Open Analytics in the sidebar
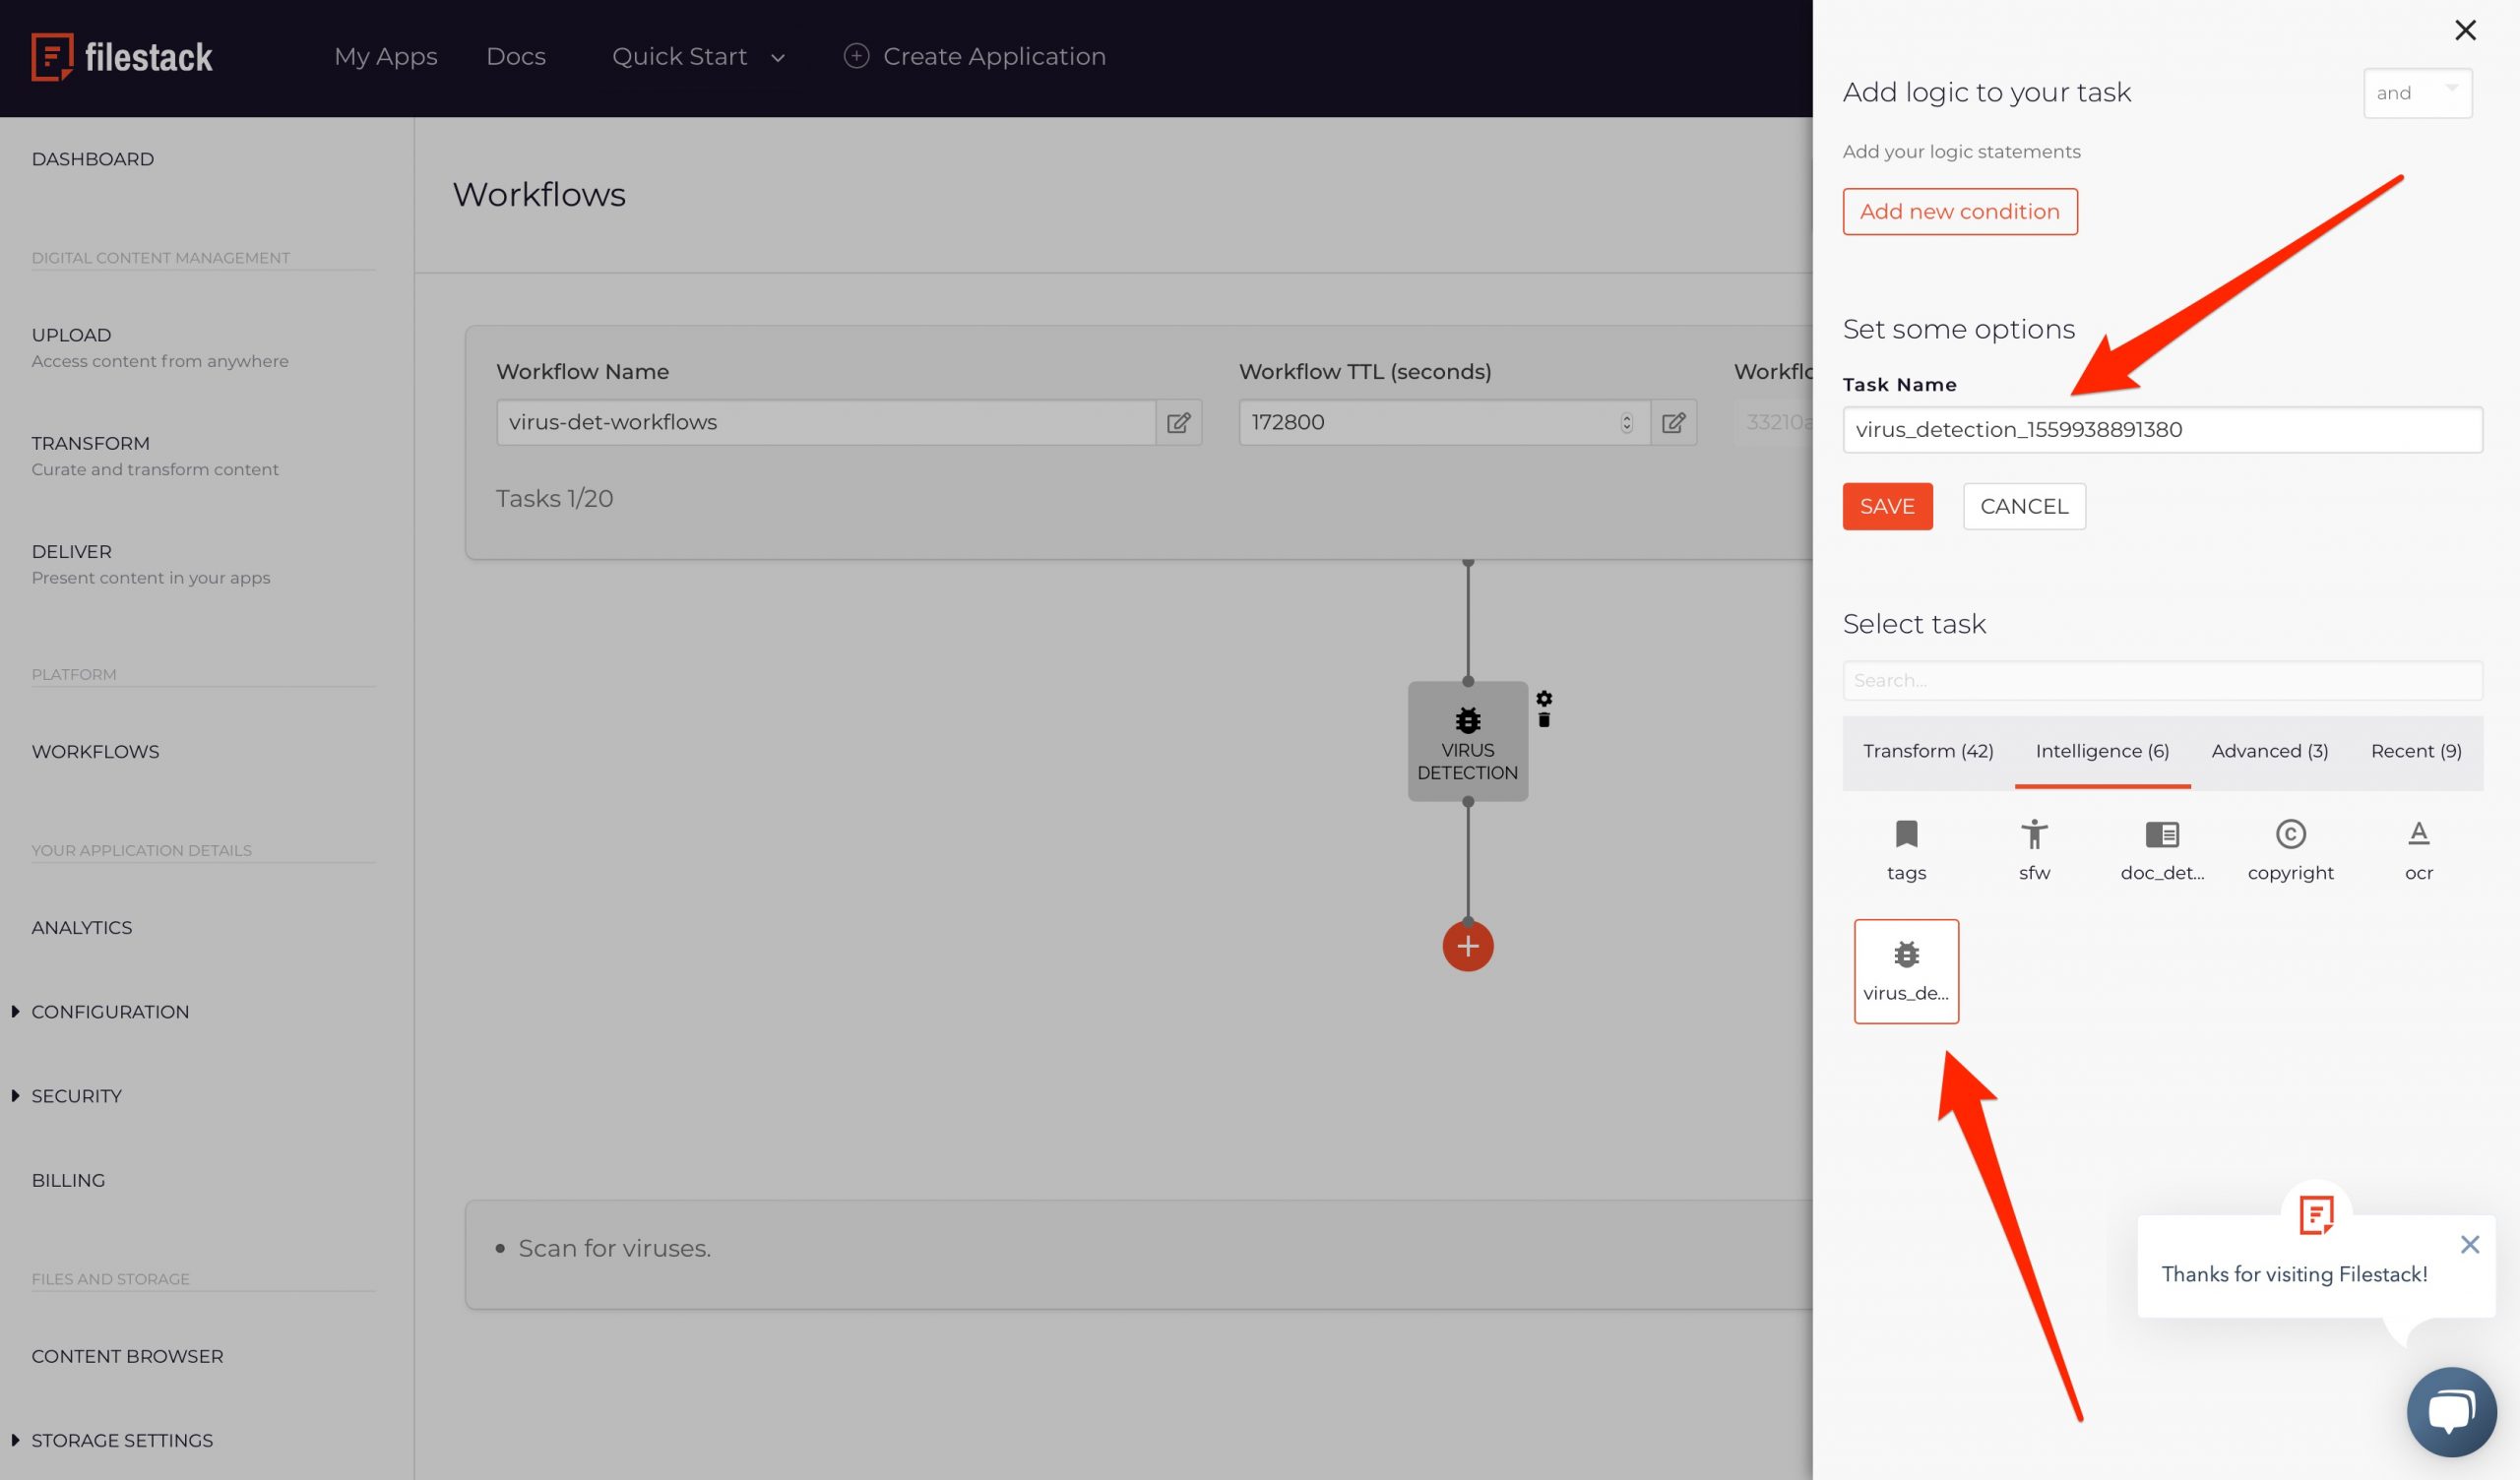This screenshot has height=1480, width=2520. (x=82, y=927)
